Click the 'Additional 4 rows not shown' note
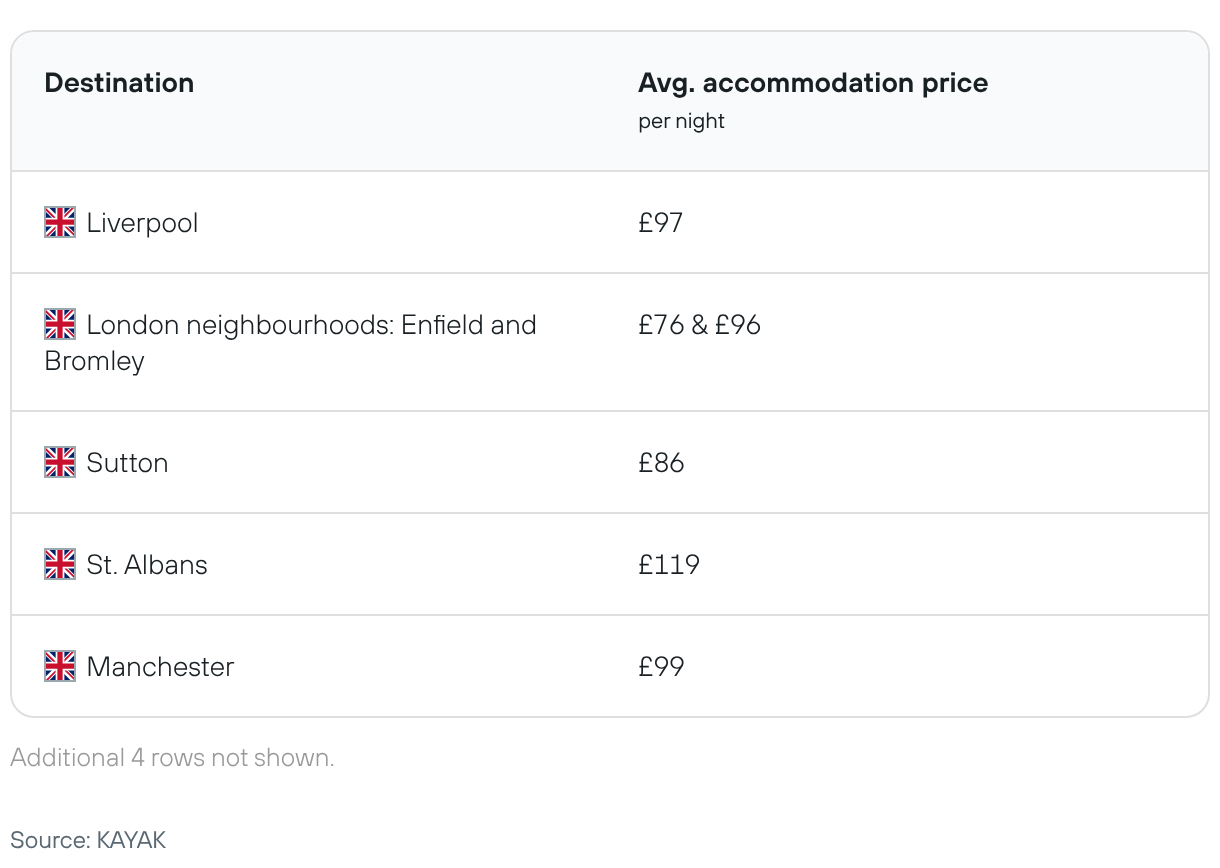 [x=172, y=757]
